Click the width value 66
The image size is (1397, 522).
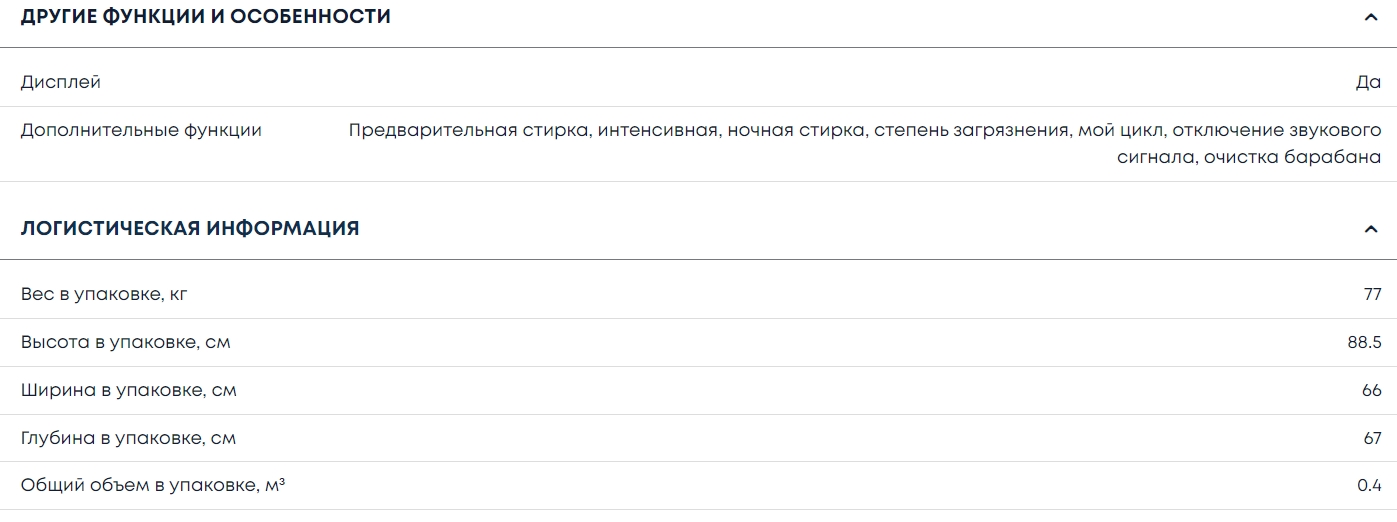(x=1371, y=390)
